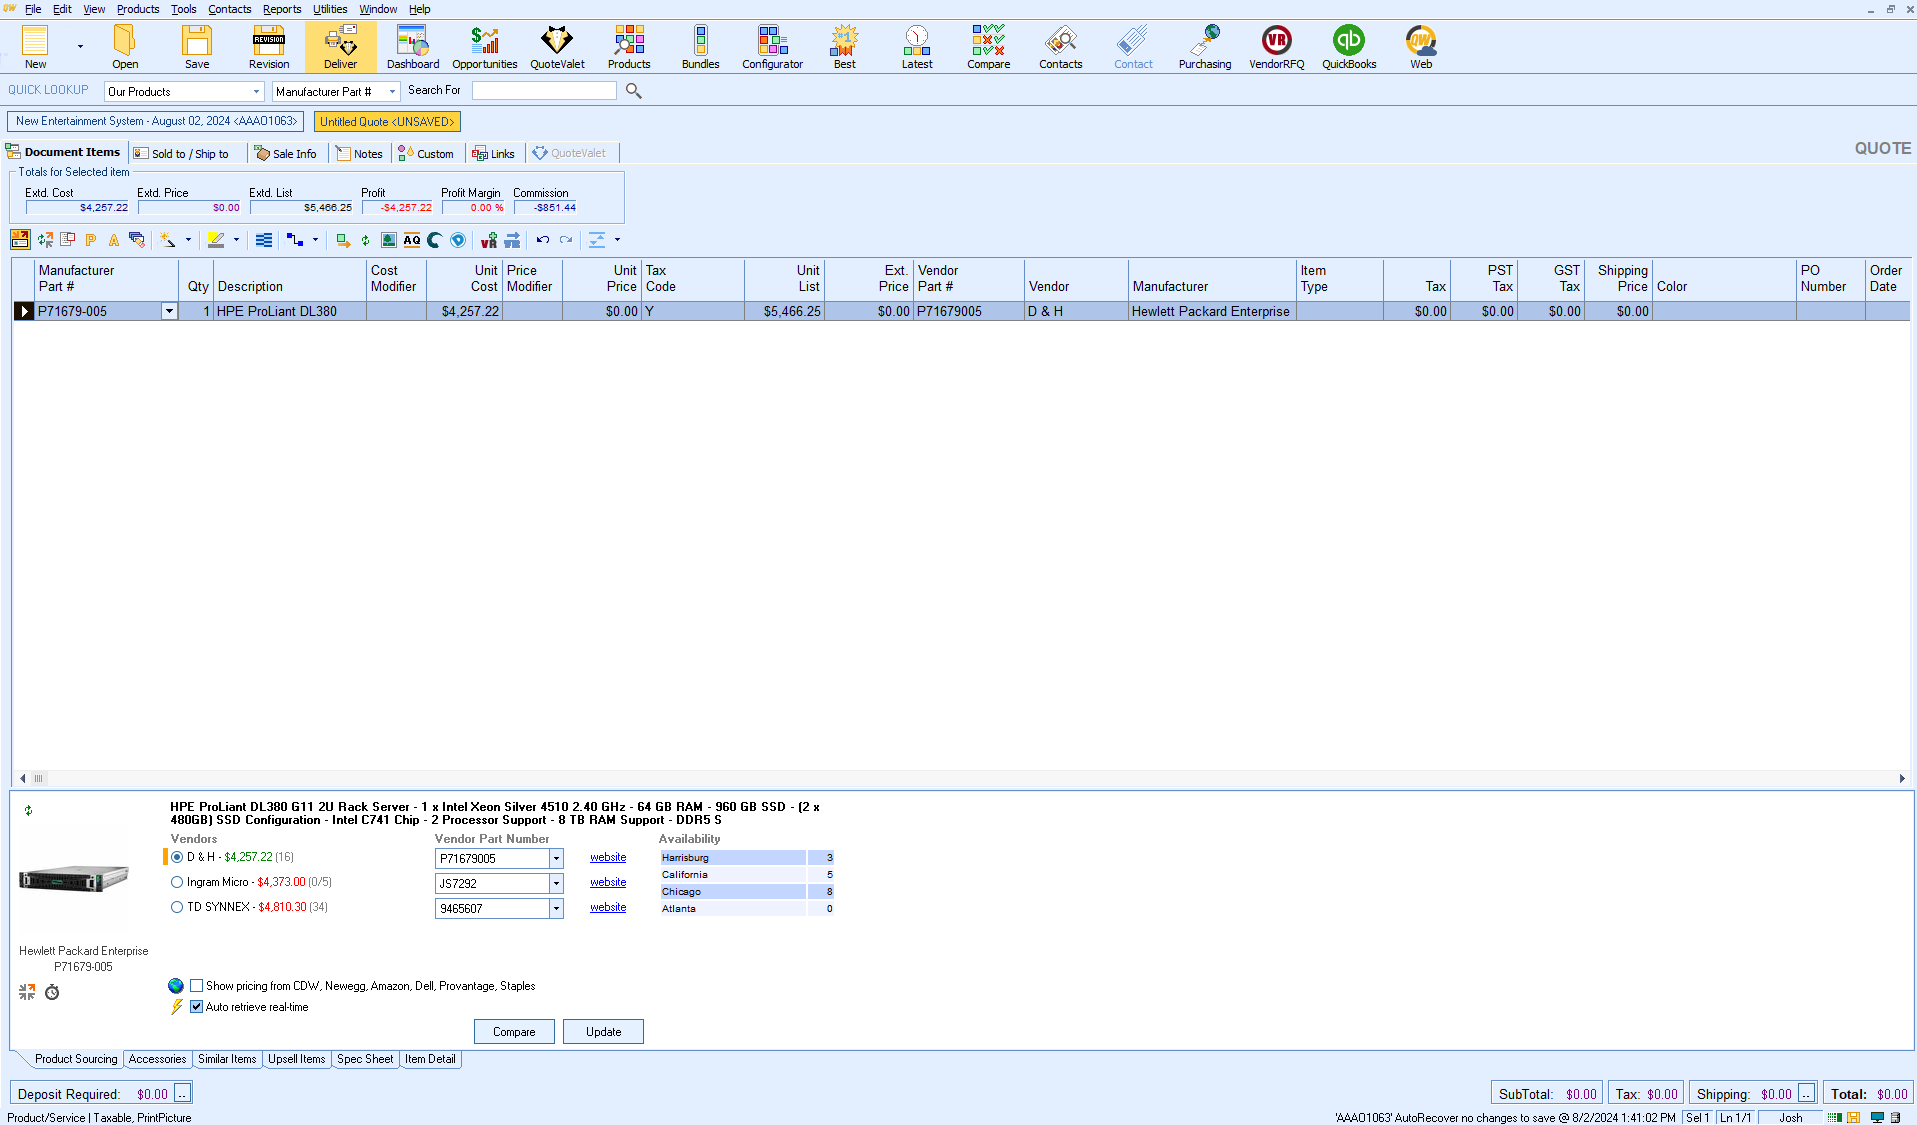1917x1125 pixels.
Task: Click the undo arrow in items toolbar
Action: (543, 240)
